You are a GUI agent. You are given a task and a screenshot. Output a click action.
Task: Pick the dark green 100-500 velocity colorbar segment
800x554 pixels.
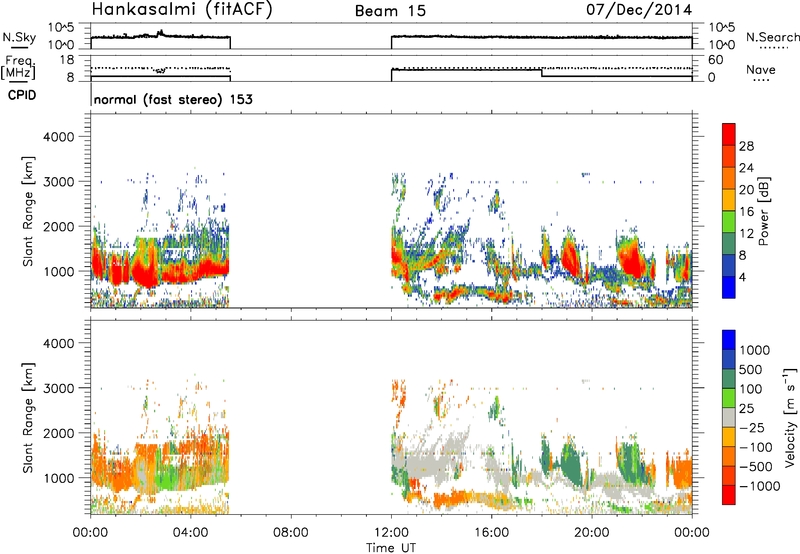[729, 379]
